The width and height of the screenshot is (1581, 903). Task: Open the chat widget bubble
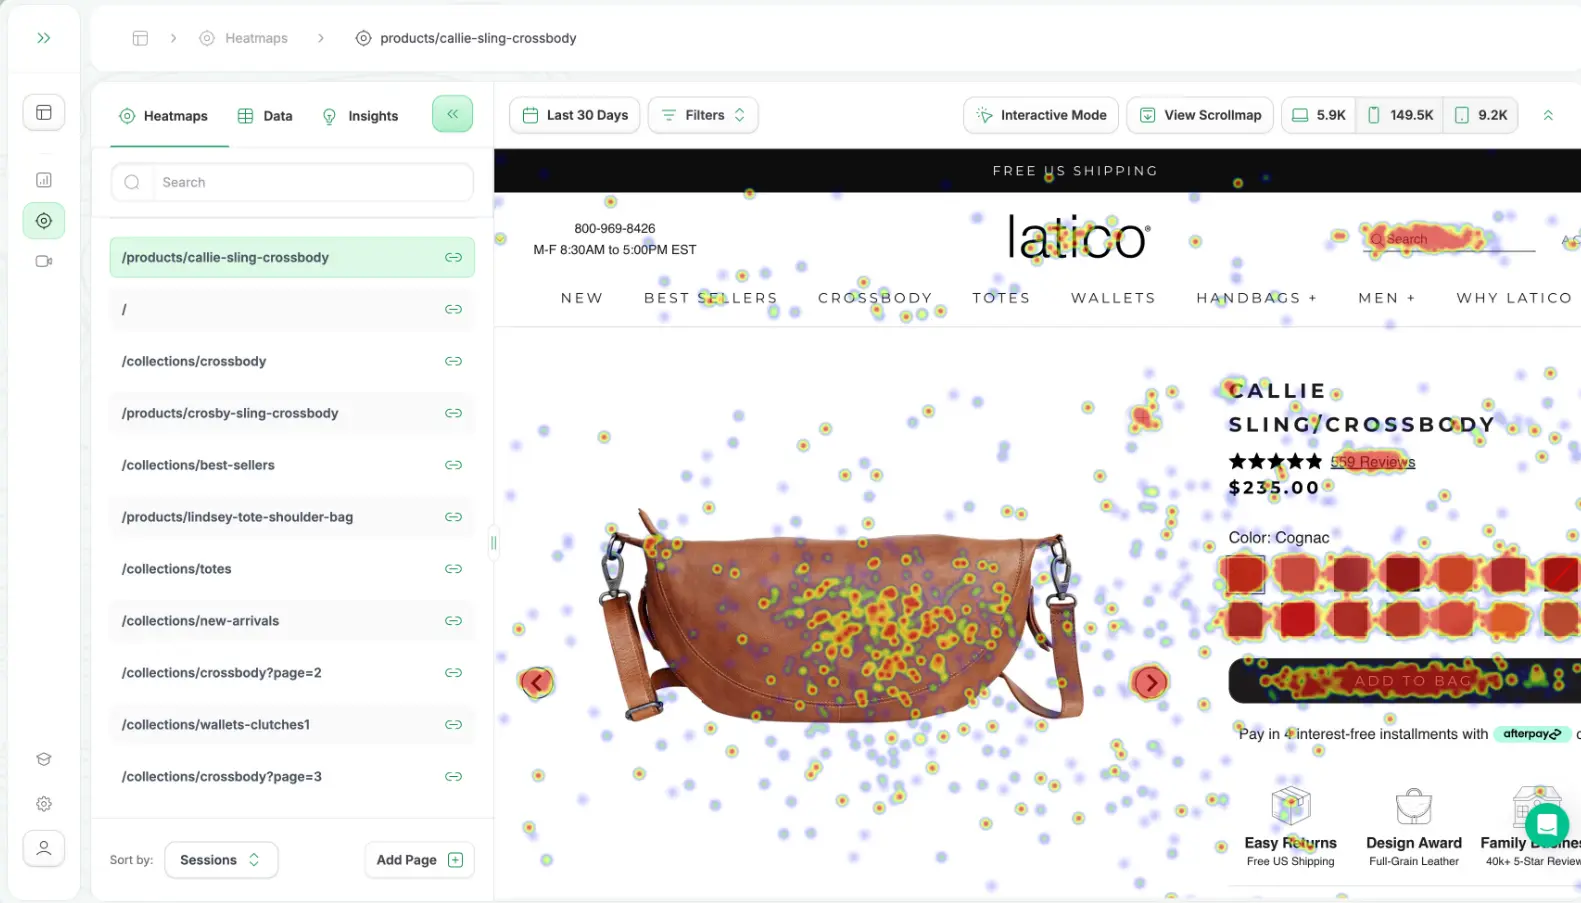[x=1546, y=824]
